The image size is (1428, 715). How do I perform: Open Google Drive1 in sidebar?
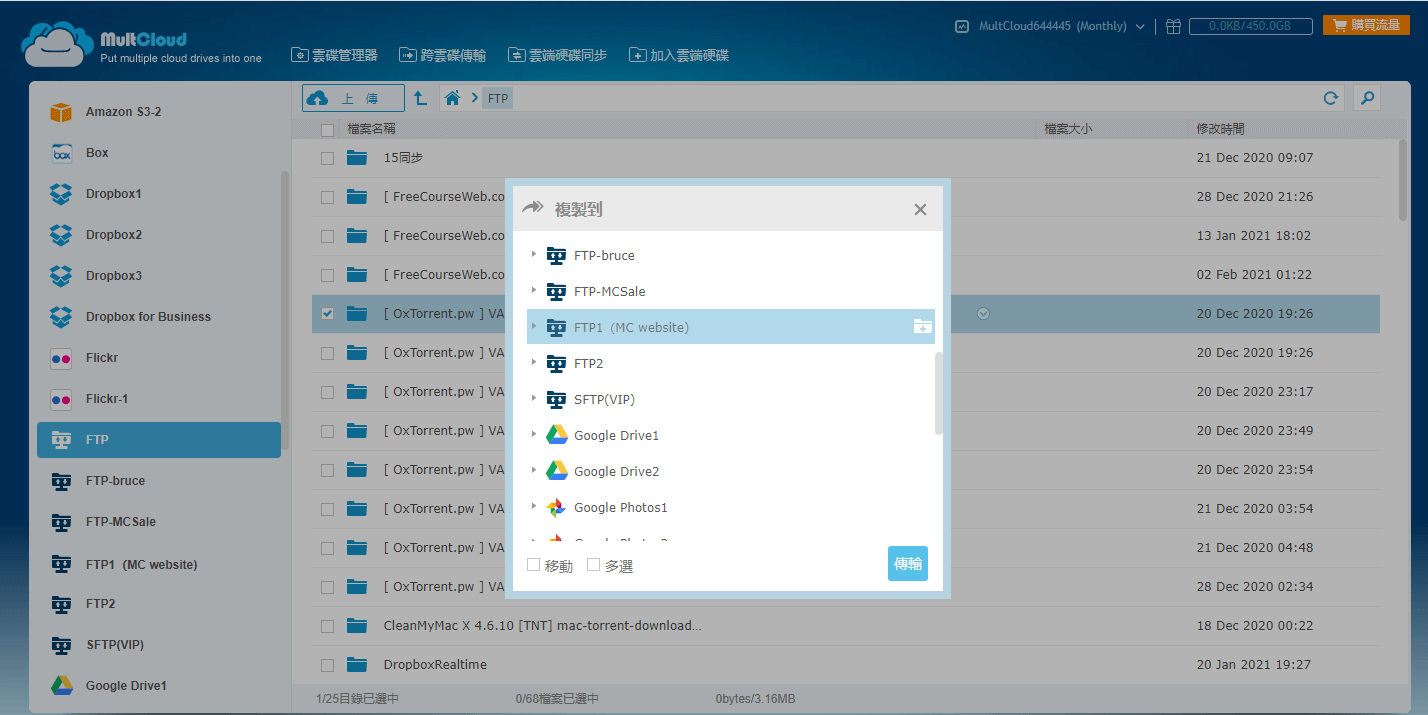coord(159,686)
